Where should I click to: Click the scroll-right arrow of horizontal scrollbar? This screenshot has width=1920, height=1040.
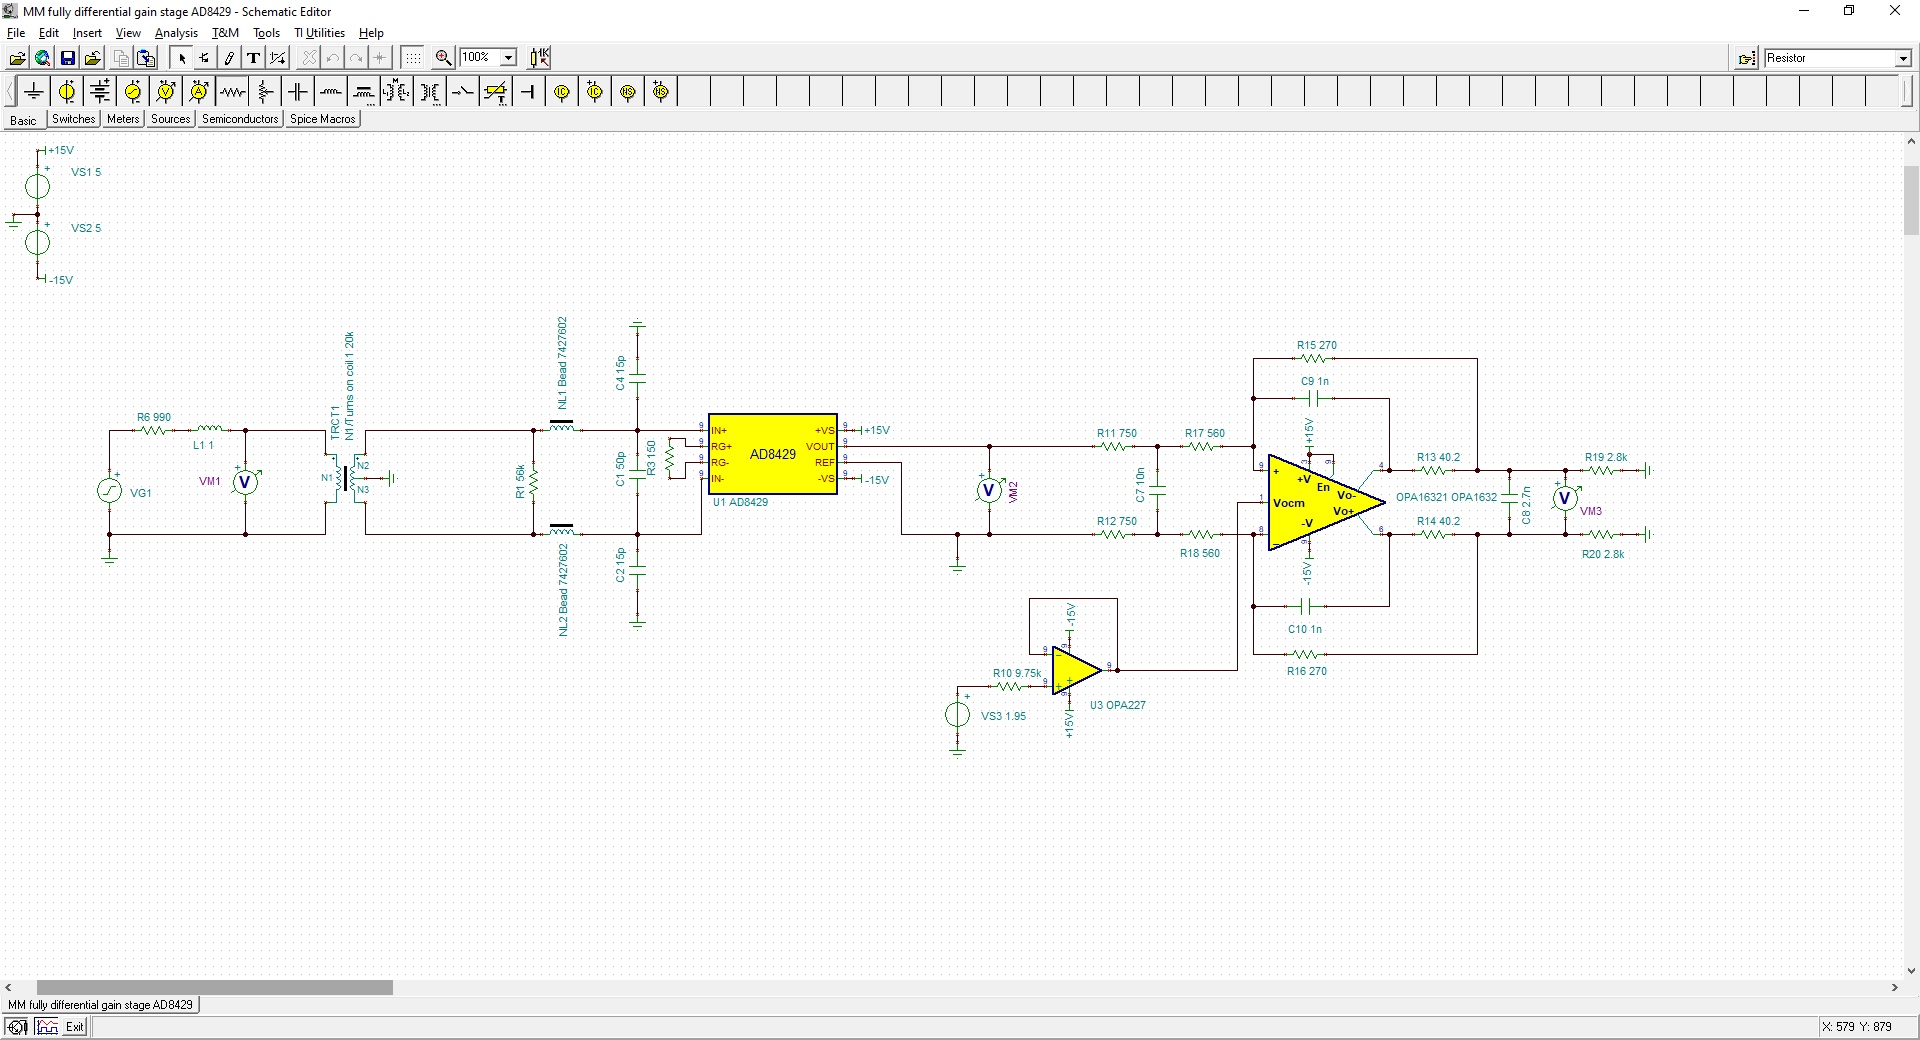(1894, 987)
